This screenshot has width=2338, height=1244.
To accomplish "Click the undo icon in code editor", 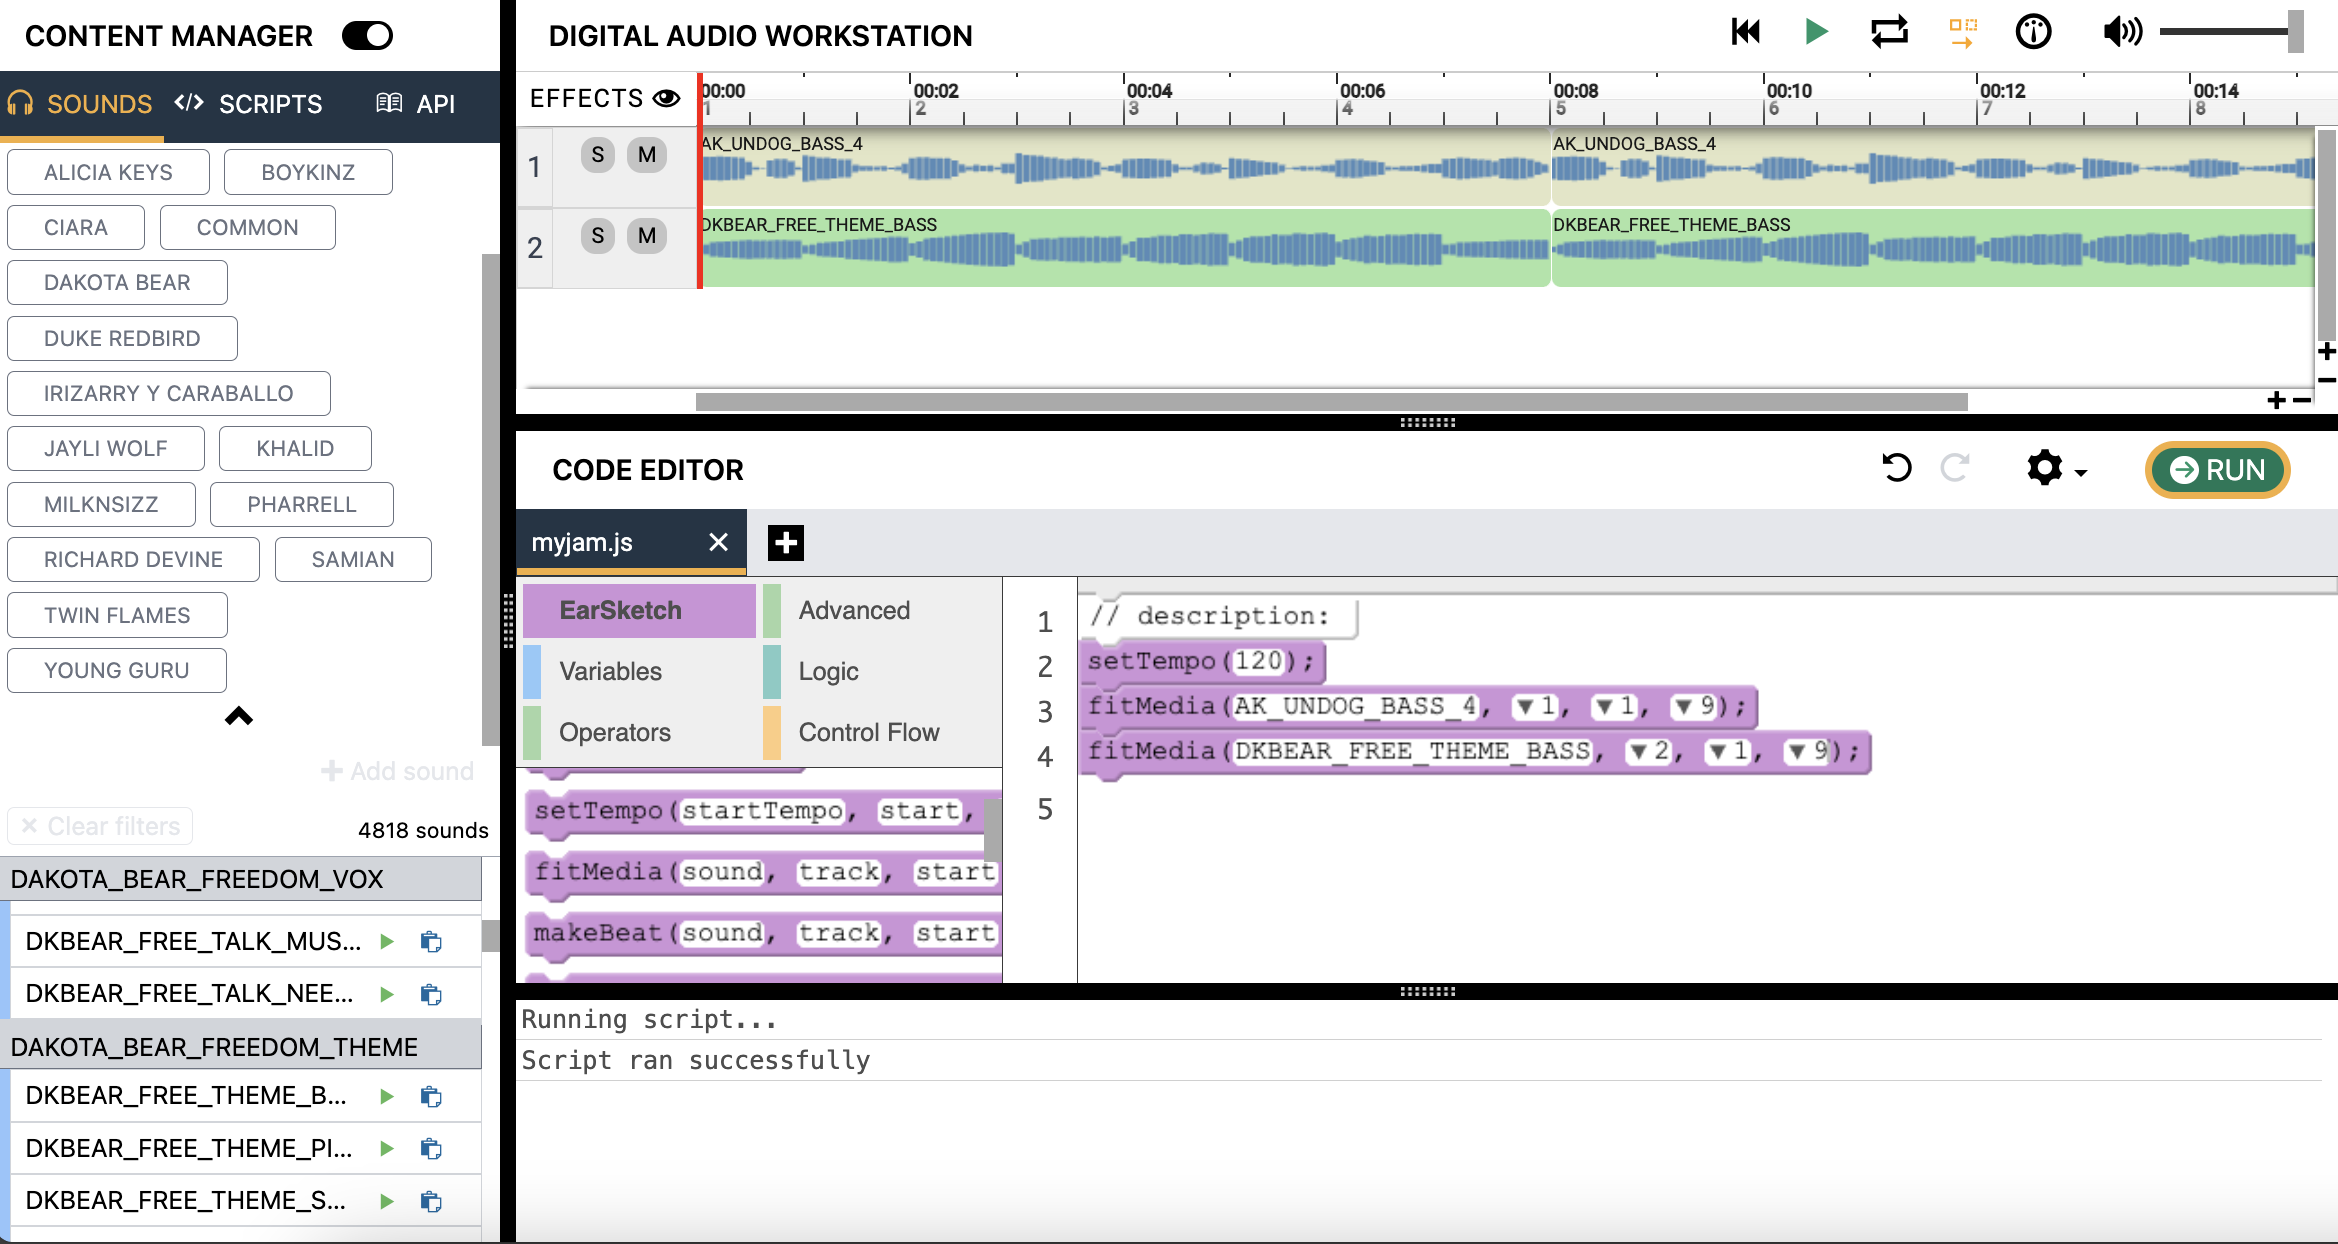I will (1896, 468).
